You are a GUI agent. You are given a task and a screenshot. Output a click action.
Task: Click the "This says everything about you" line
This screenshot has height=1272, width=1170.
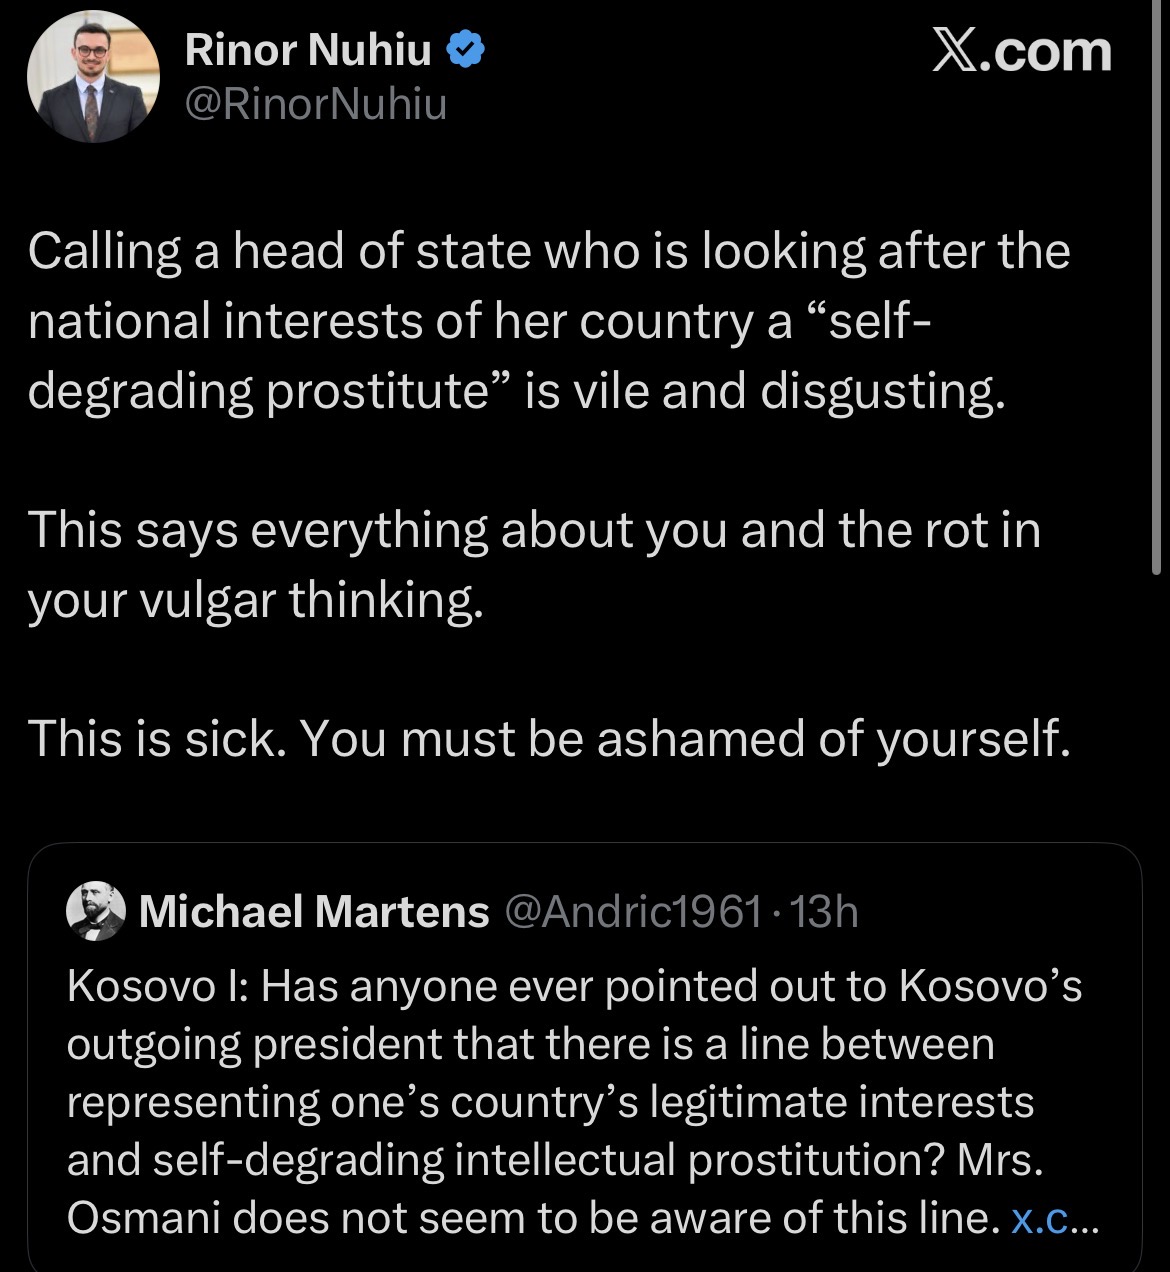pos(534,529)
